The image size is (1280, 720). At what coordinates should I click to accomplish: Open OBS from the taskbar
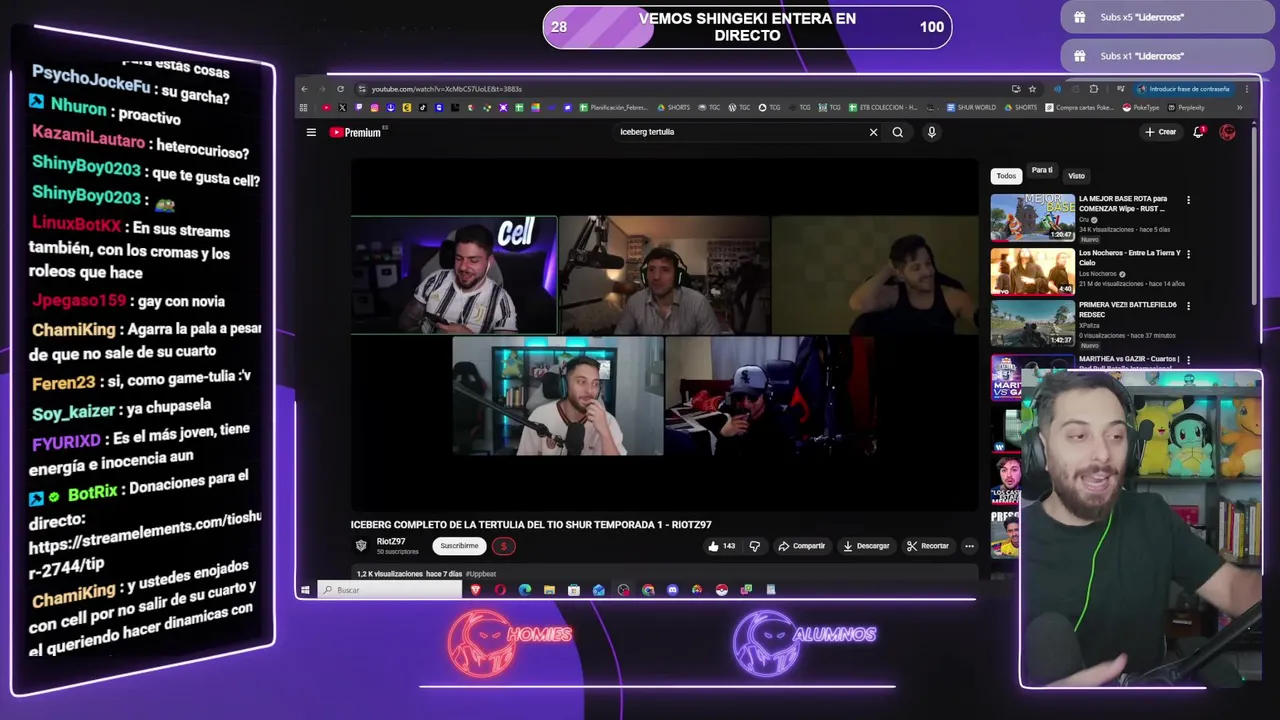tap(624, 590)
